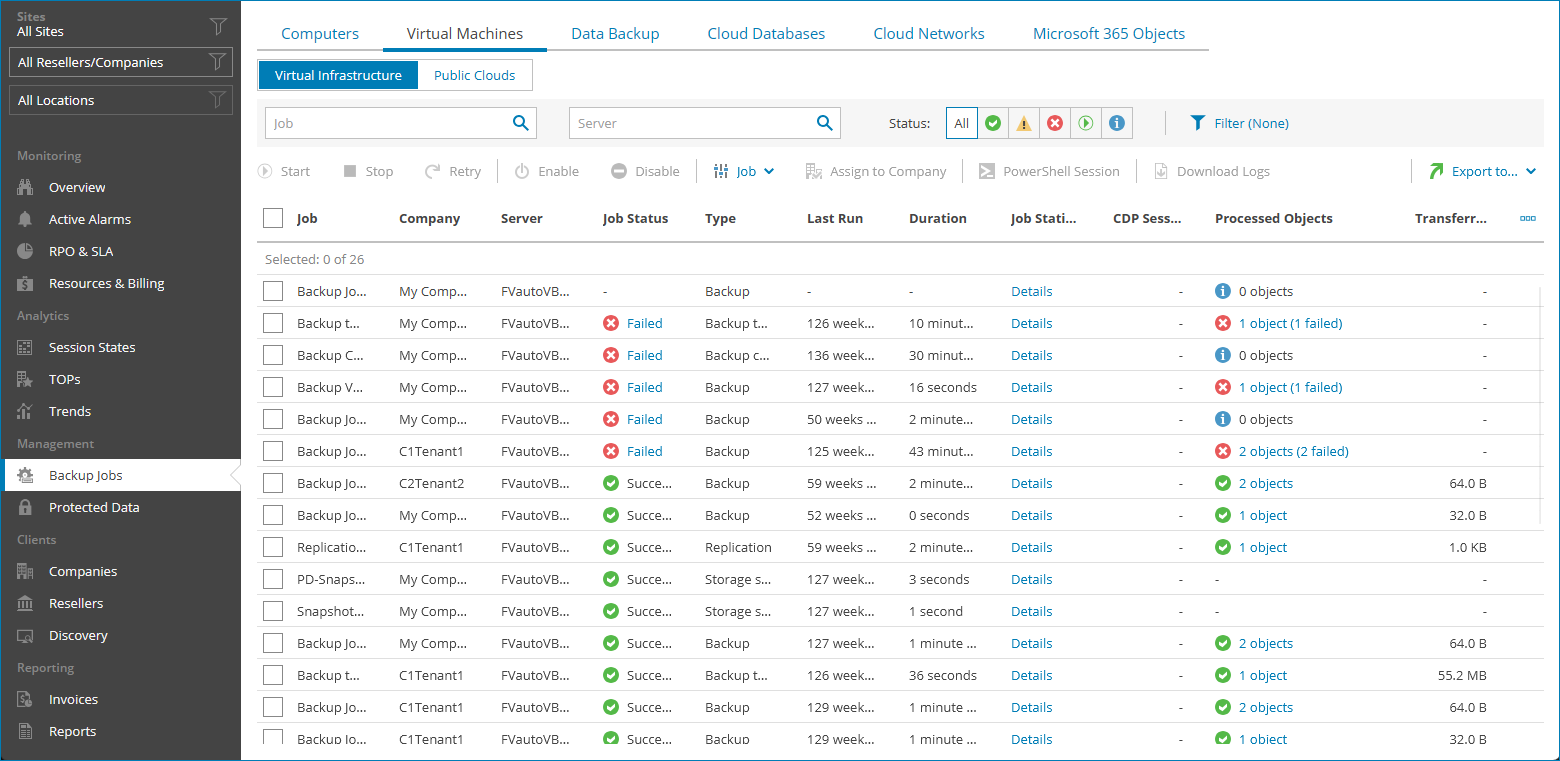This screenshot has height=761, width=1560.
Task: Open Resellers in the Clients sidebar
Action: coord(76,603)
